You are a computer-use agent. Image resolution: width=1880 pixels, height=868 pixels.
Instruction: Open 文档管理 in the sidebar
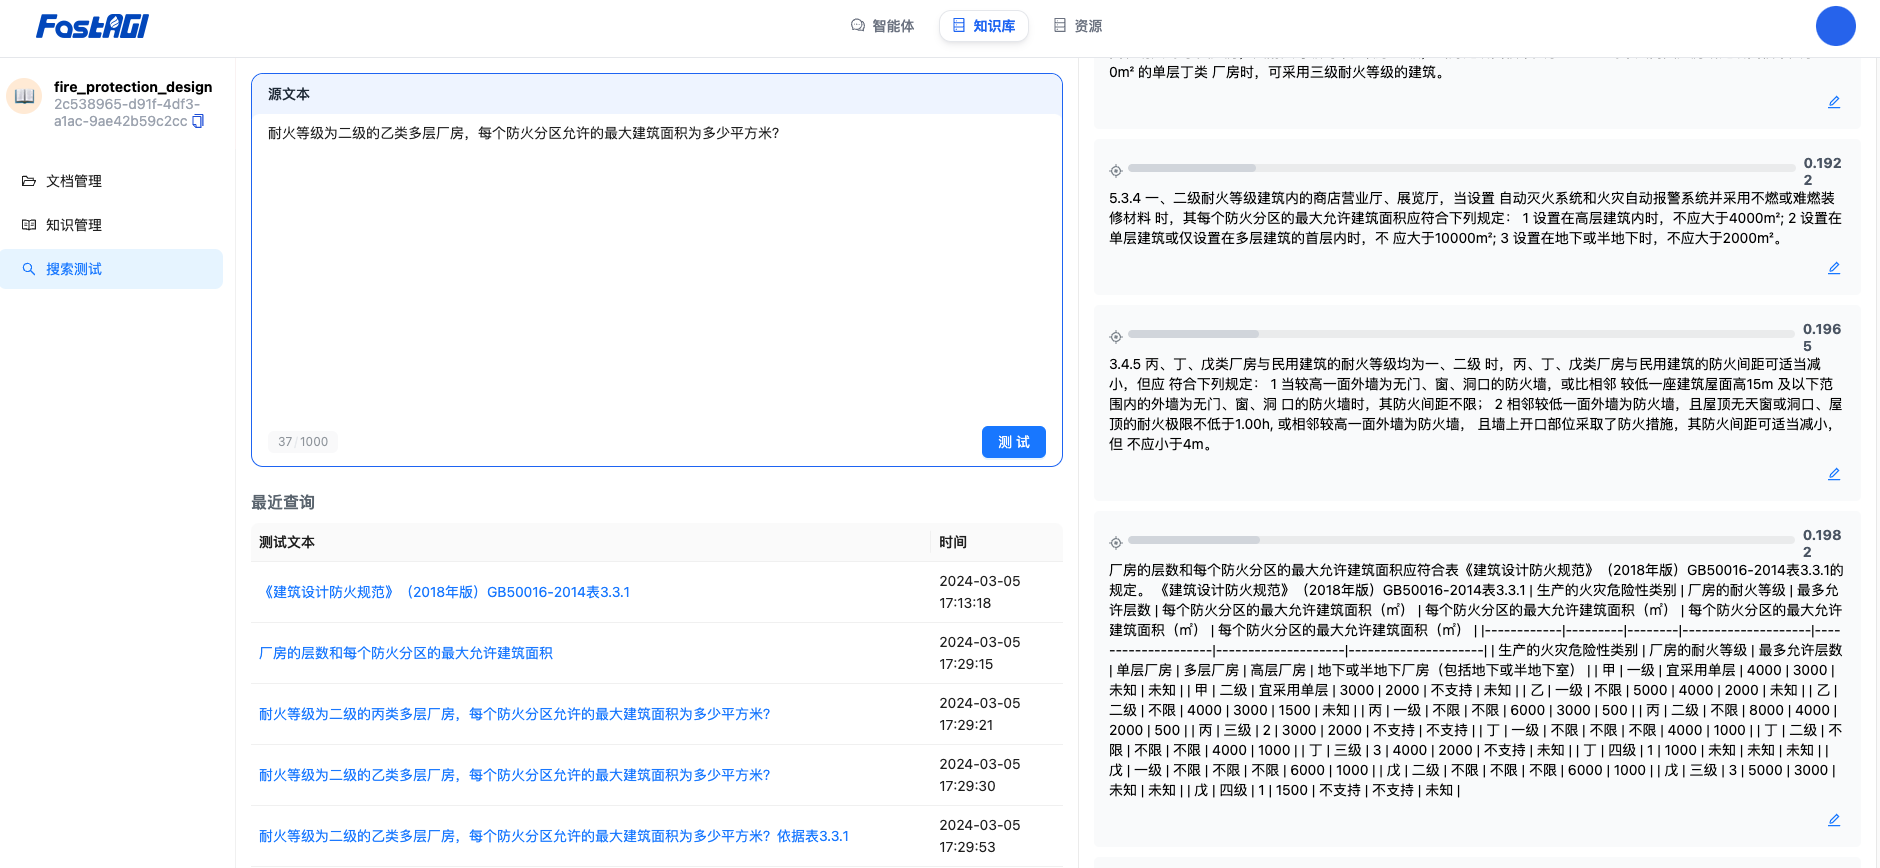111,181
